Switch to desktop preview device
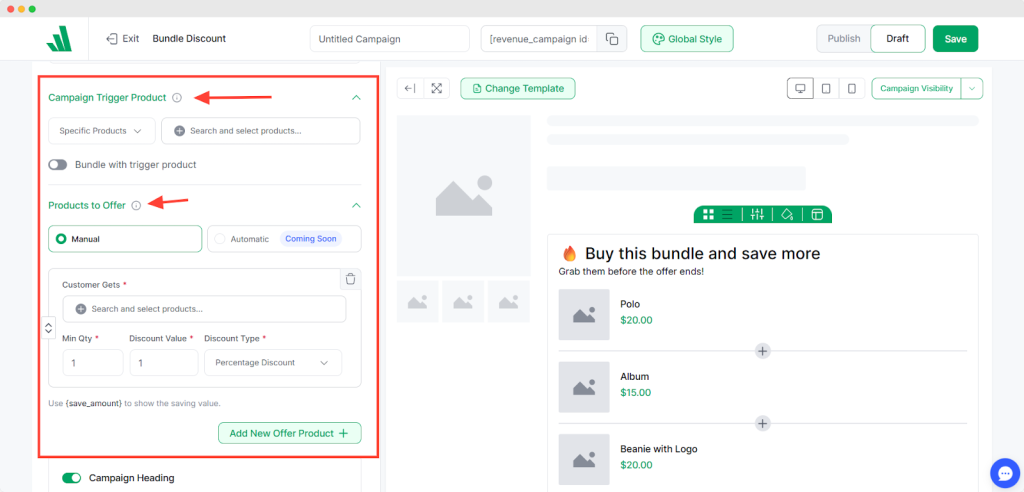 point(800,88)
